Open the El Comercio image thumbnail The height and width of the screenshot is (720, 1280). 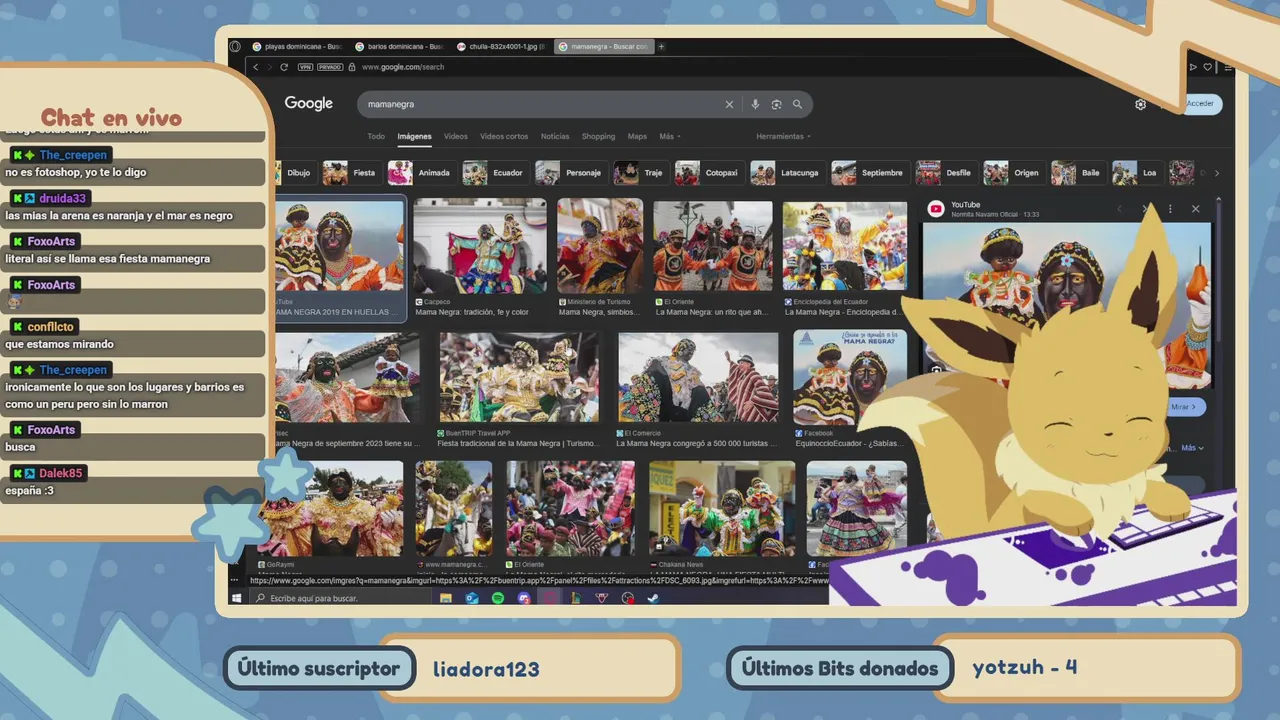tap(698, 377)
